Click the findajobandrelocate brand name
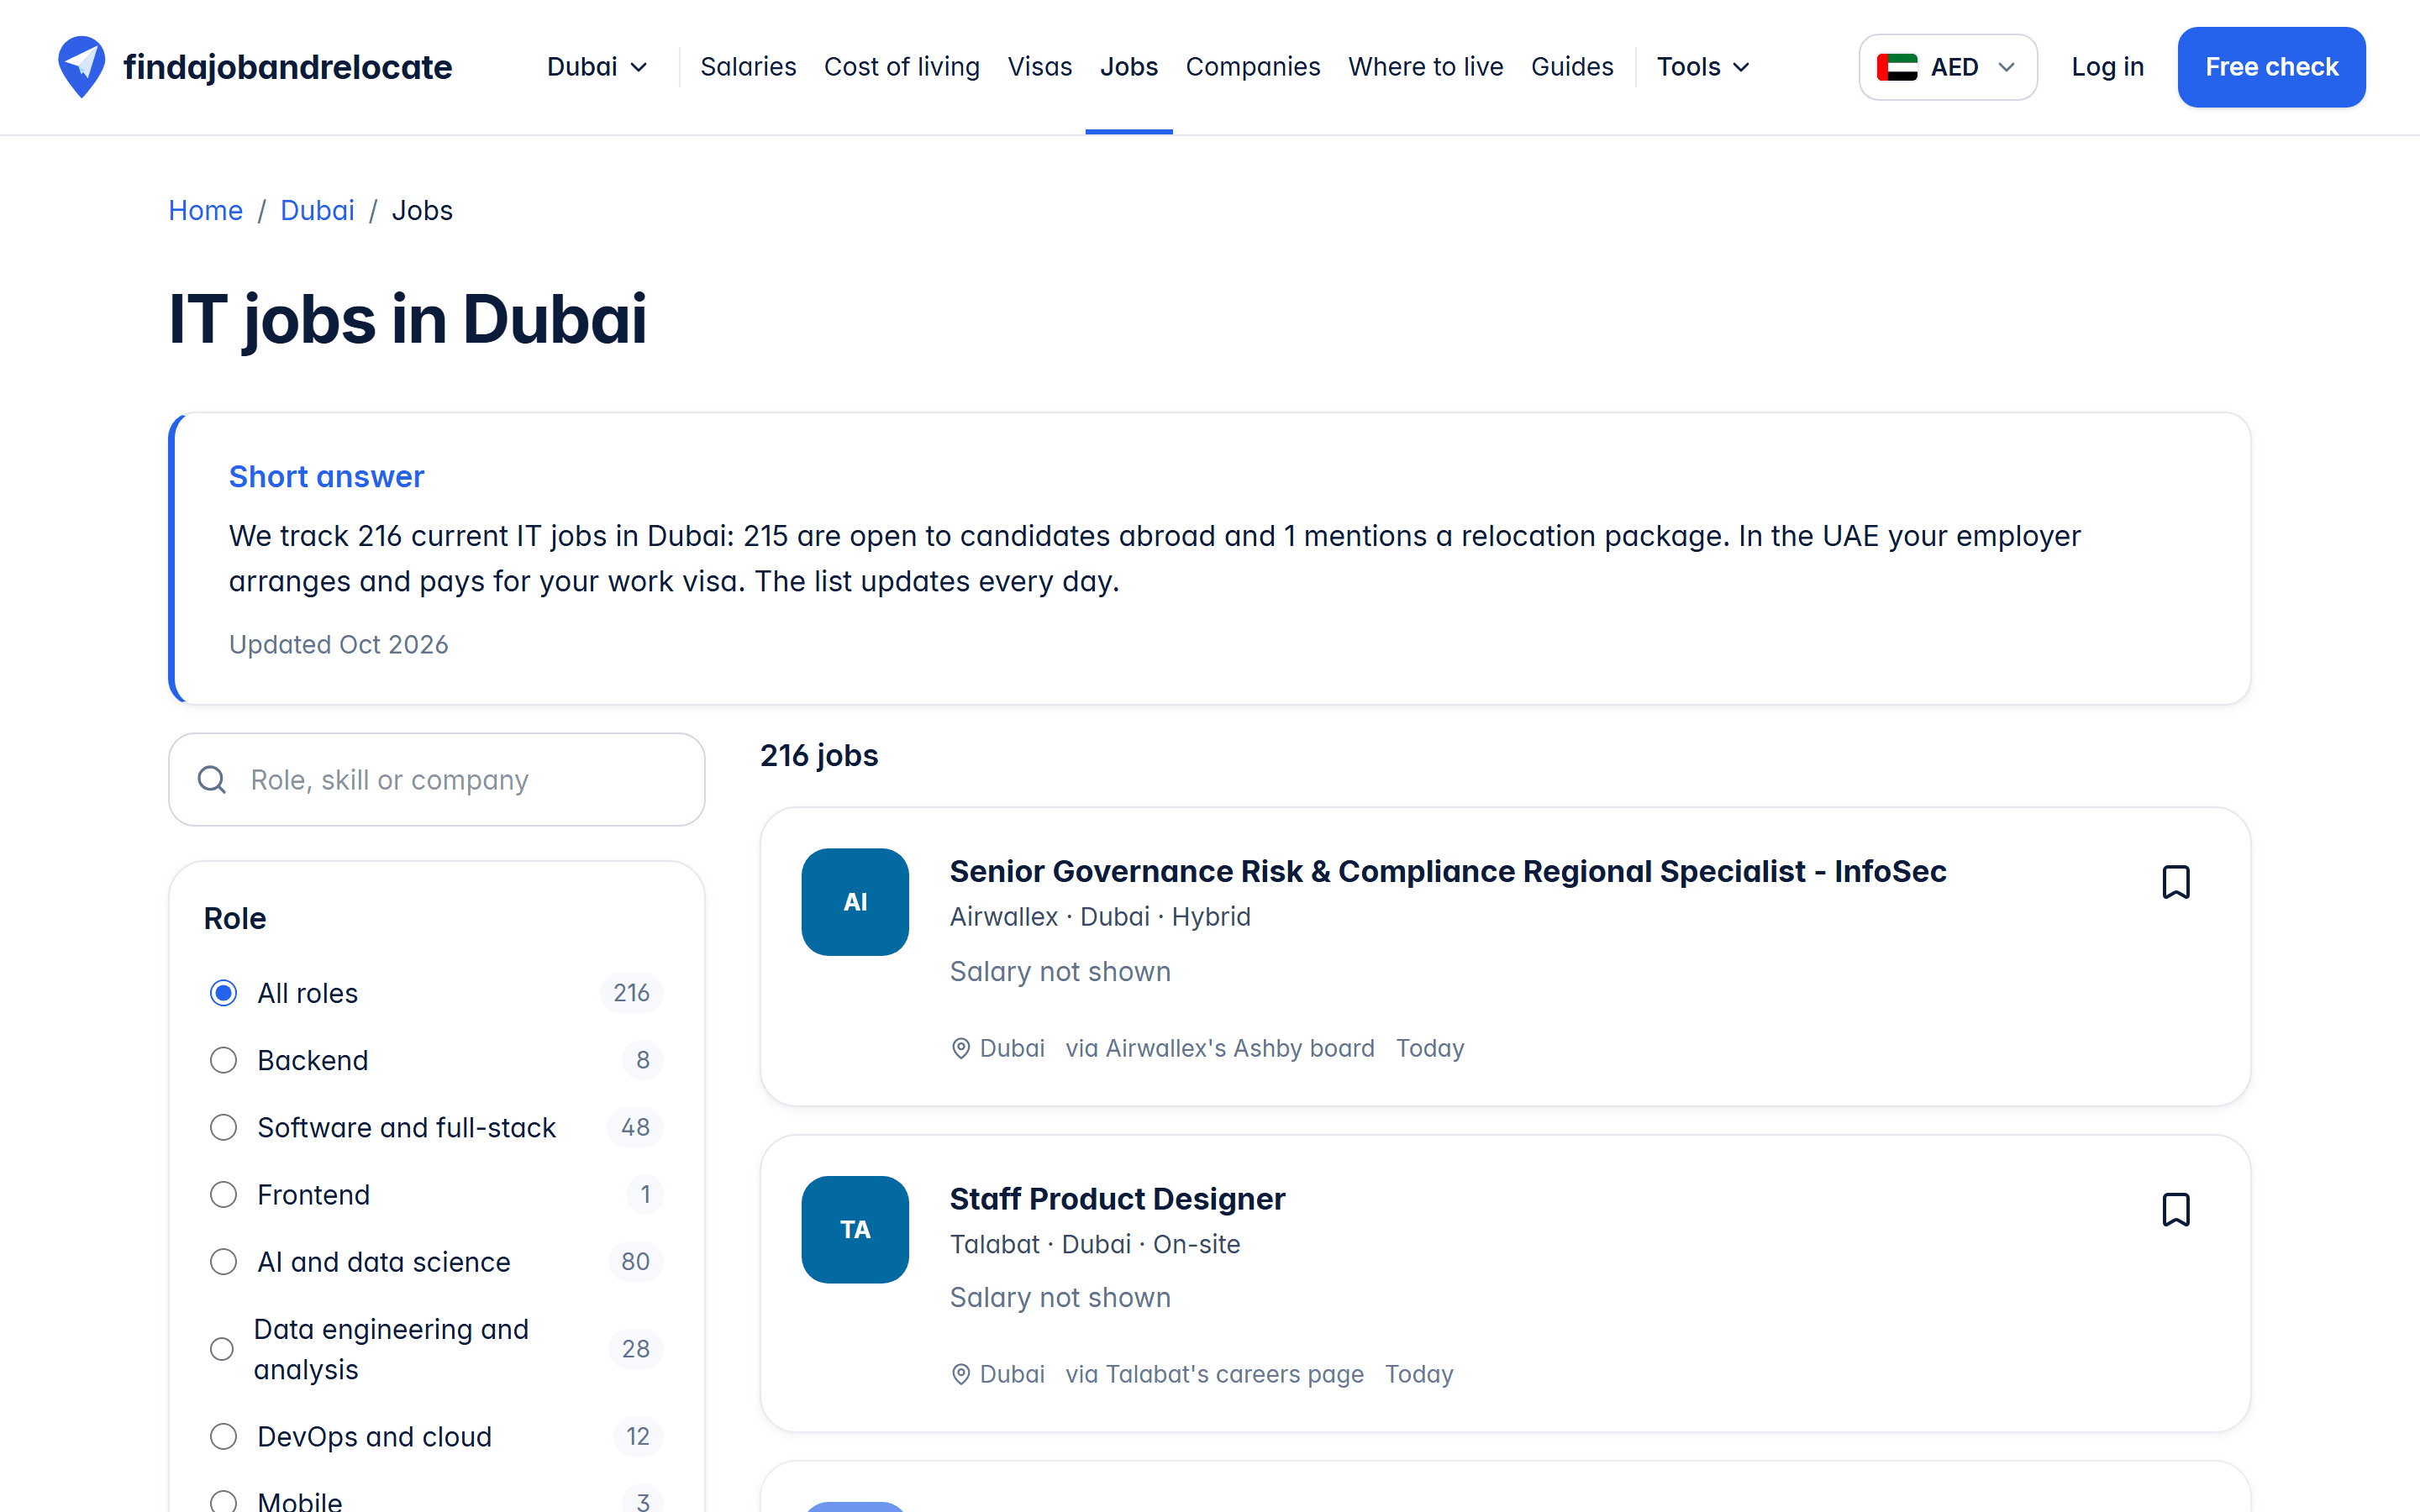 coord(287,67)
